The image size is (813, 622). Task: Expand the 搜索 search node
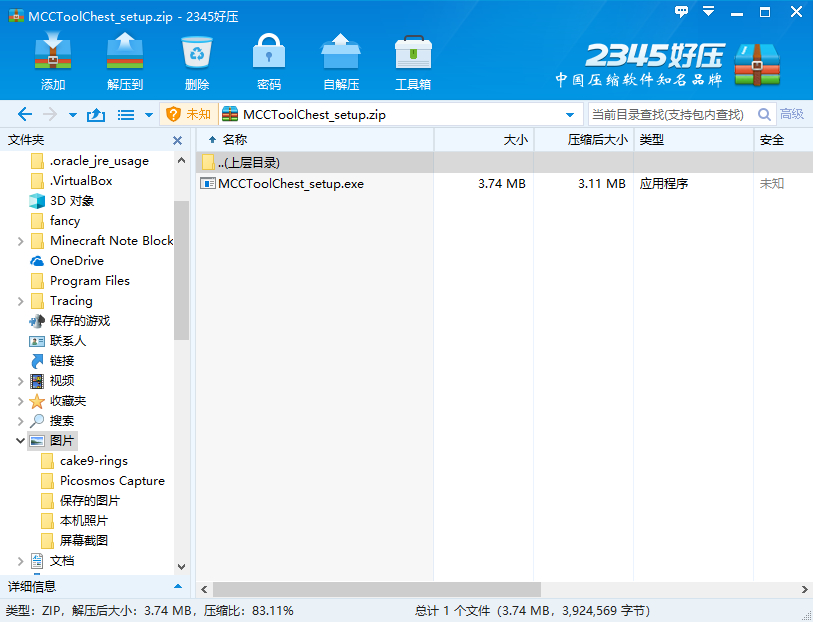[20, 421]
